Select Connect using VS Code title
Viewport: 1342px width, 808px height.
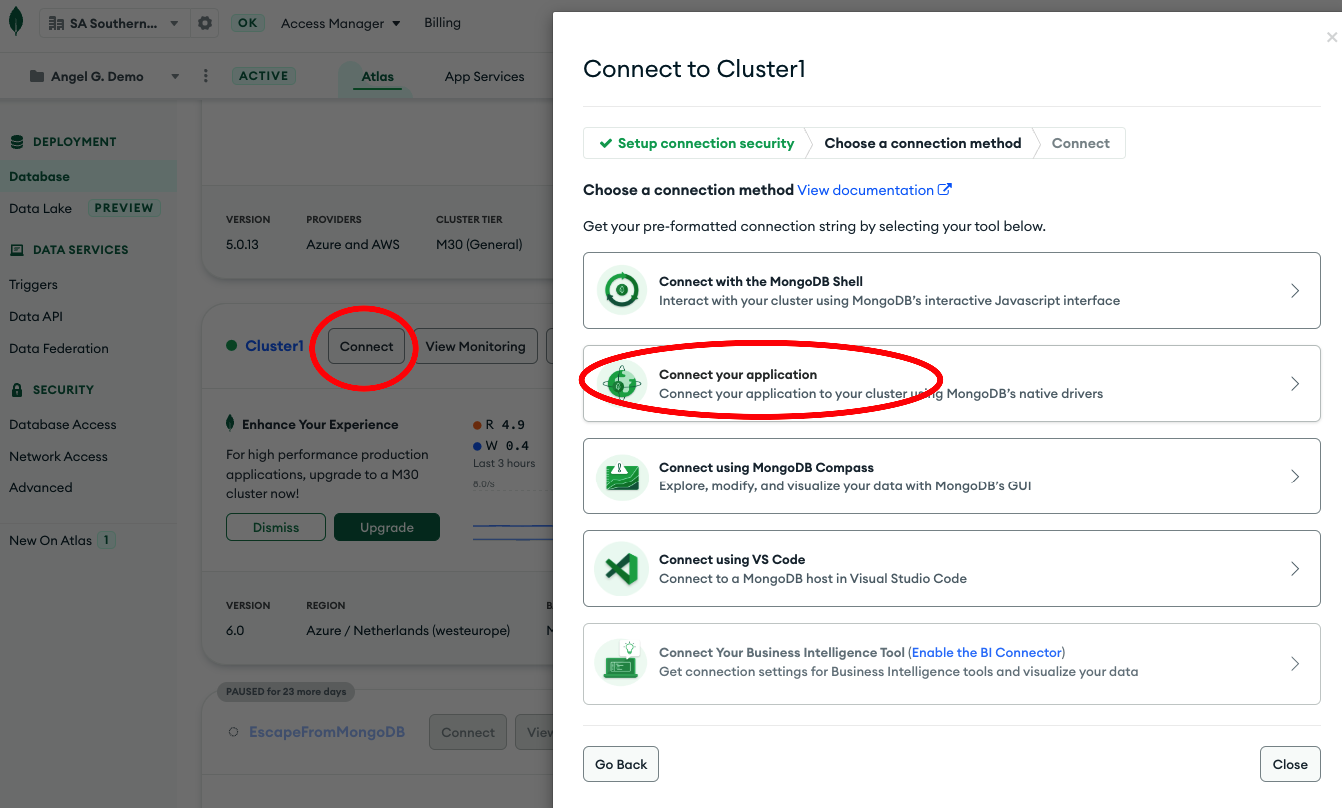tap(732, 560)
